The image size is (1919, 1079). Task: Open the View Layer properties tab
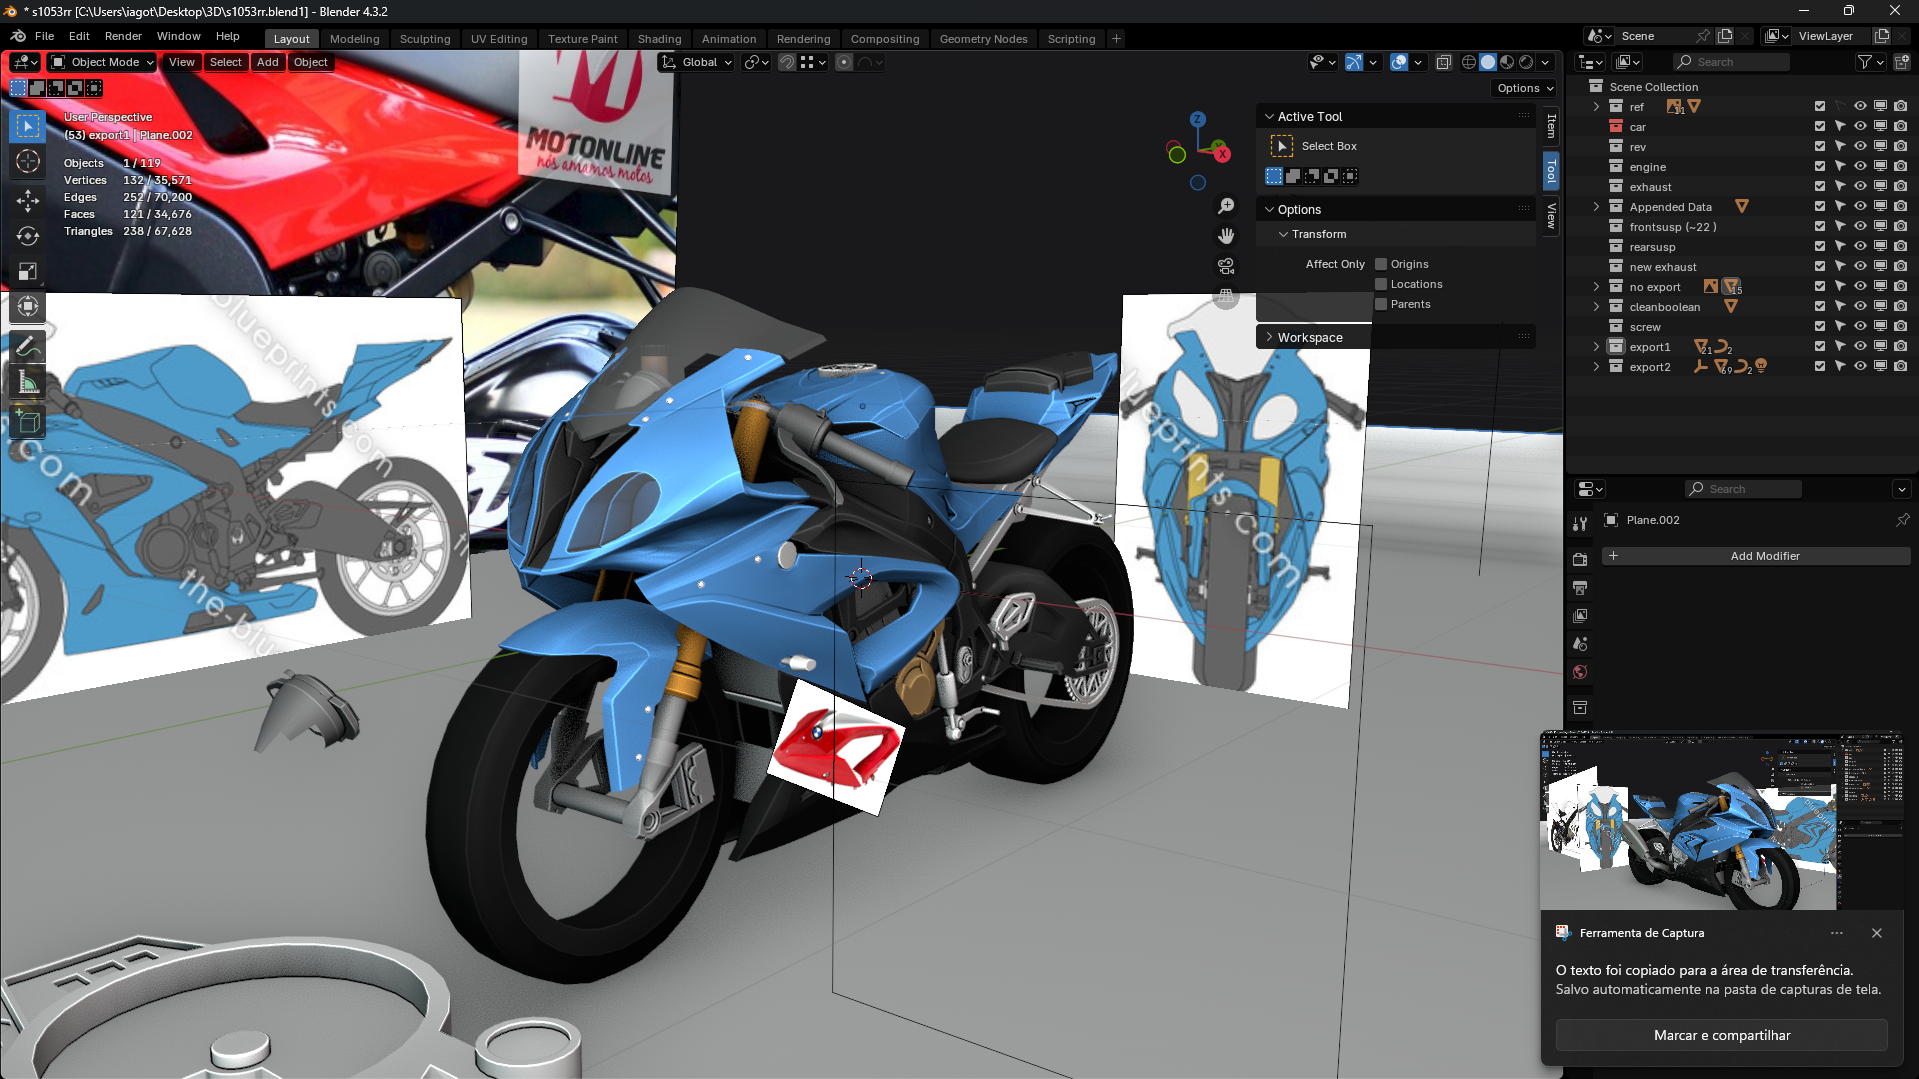click(x=1580, y=616)
